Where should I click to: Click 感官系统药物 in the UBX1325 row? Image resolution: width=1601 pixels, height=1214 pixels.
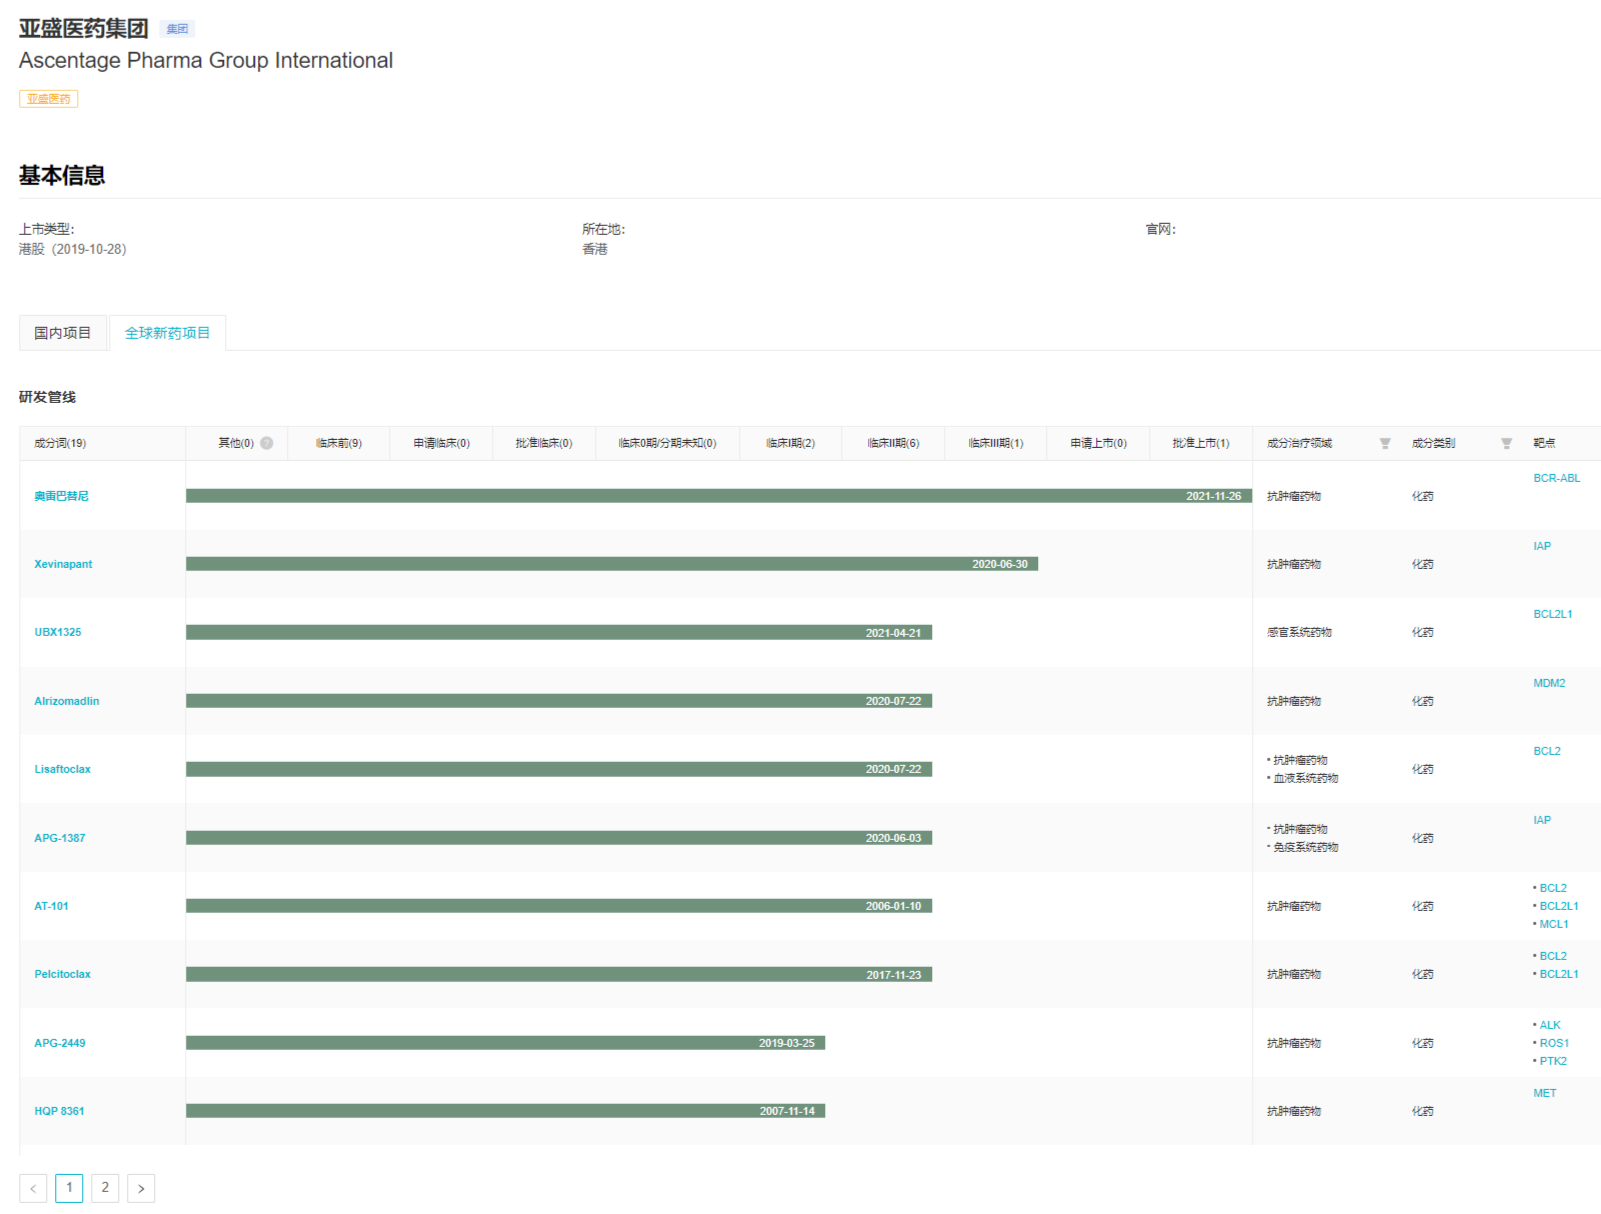(x=1299, y=632)
